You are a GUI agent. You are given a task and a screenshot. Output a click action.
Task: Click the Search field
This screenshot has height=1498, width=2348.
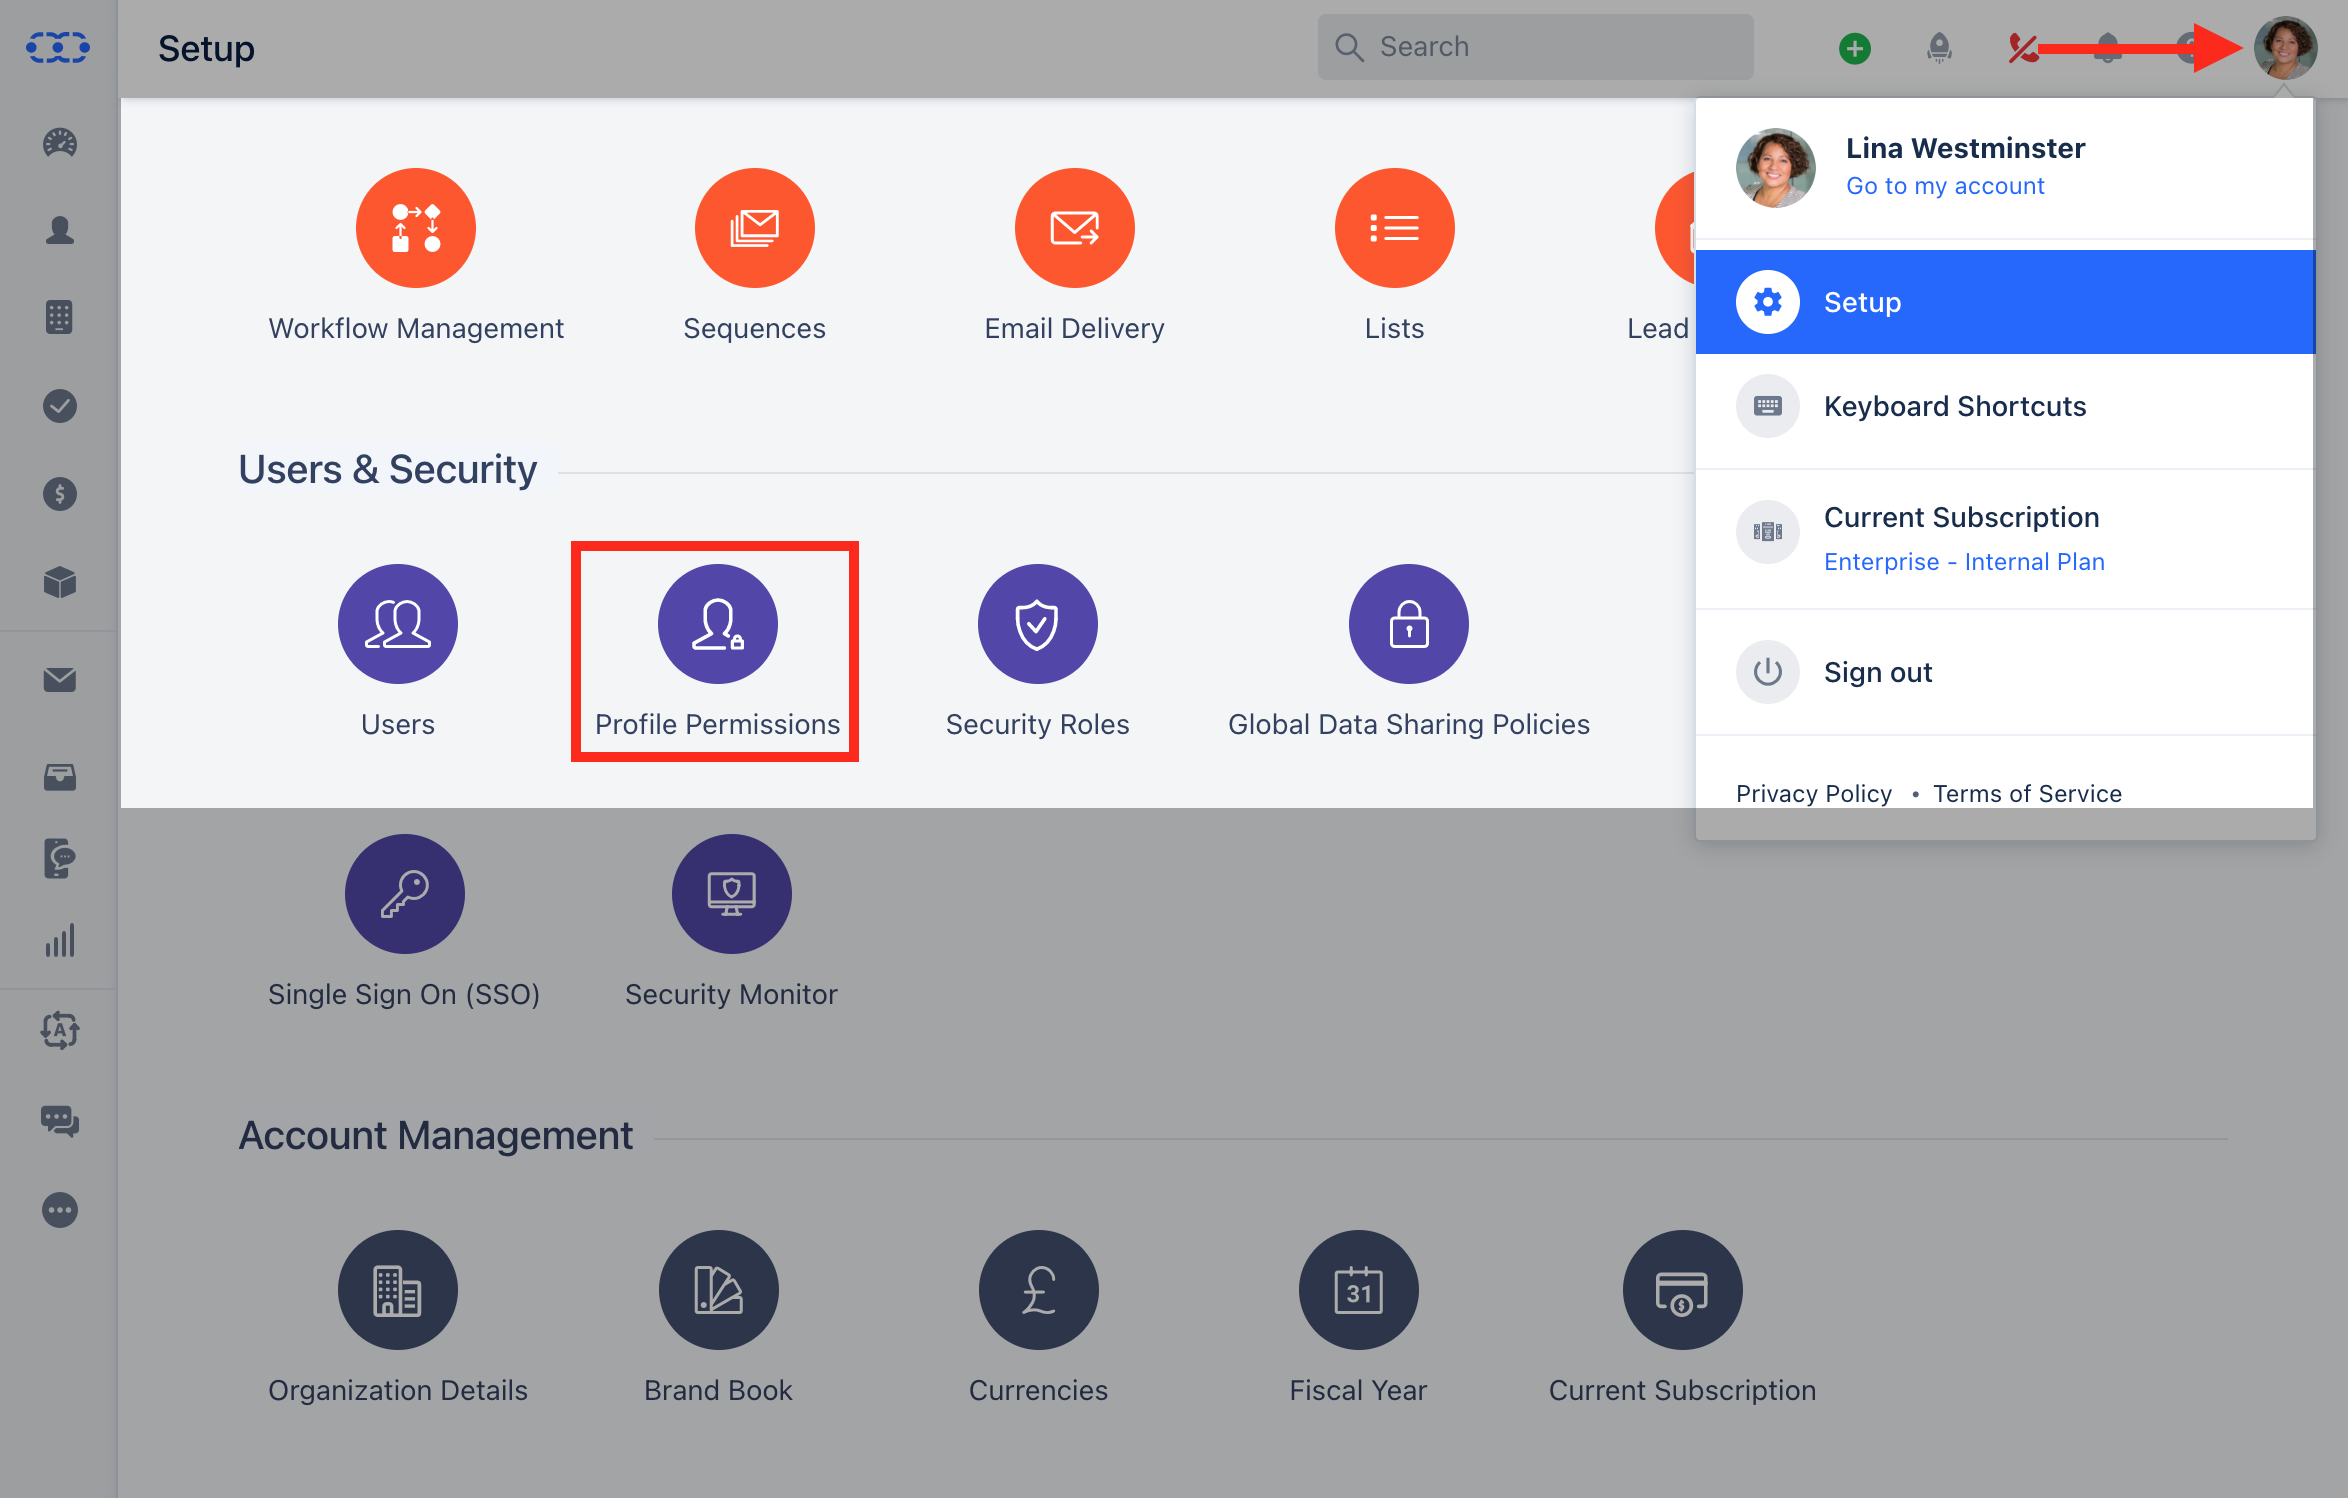pos(1536,47)
